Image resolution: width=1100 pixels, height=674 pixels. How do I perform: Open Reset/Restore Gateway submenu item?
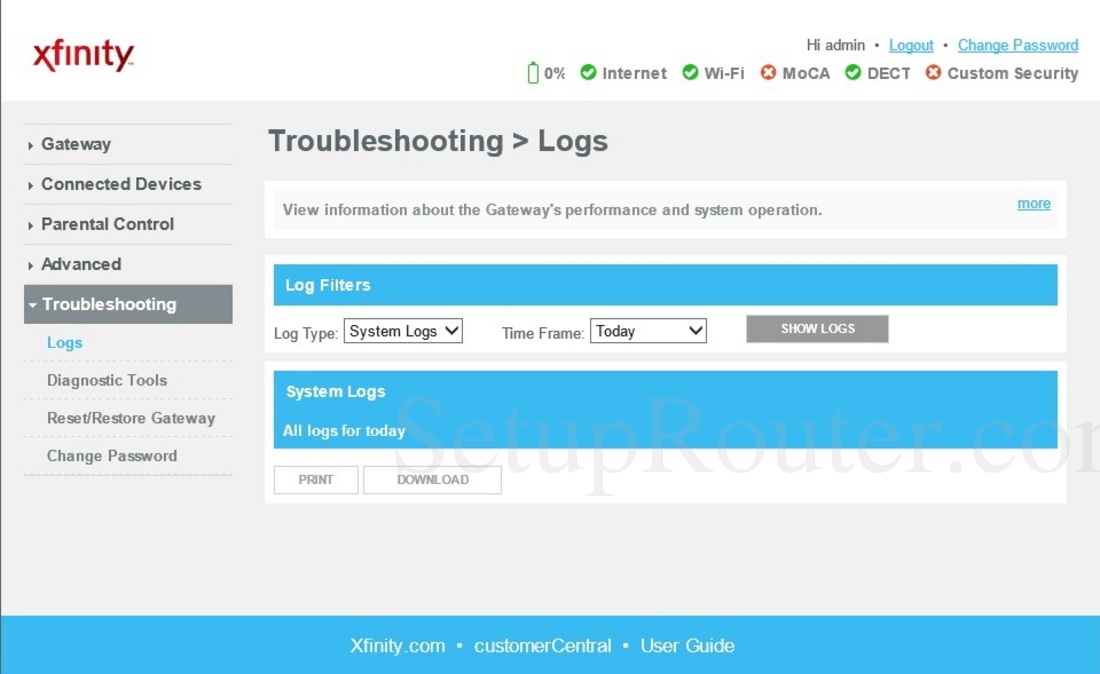131,418
